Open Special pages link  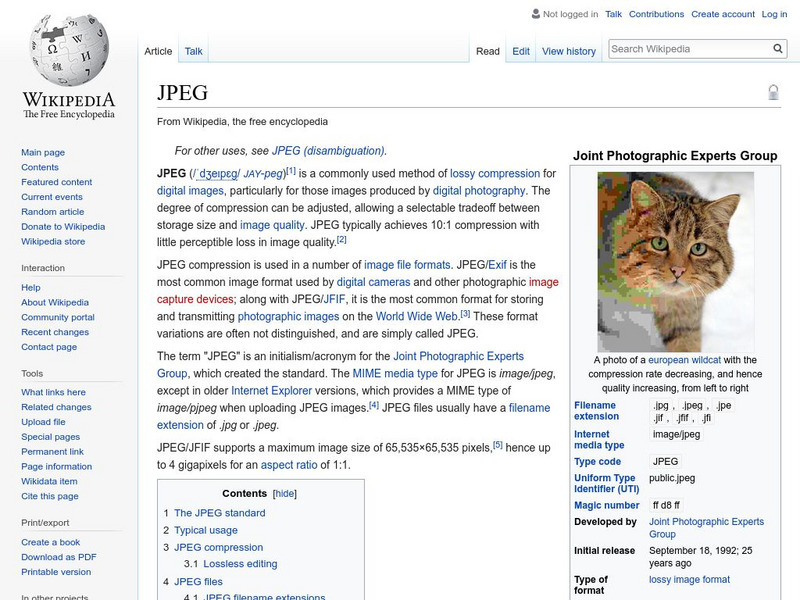[51, 436]
